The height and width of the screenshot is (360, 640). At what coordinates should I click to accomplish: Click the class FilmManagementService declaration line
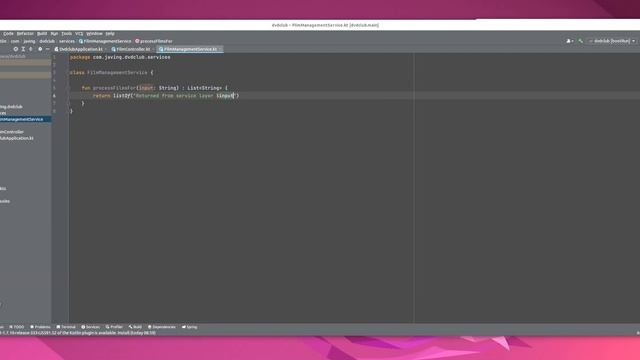111,73
